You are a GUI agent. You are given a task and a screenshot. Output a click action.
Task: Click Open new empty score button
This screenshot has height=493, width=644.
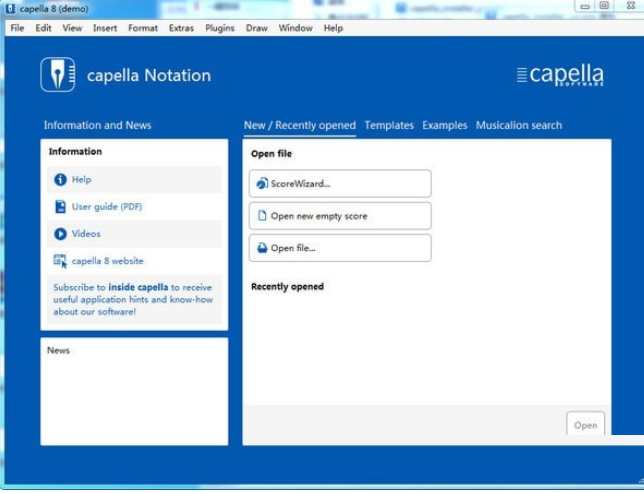point(340,216)
